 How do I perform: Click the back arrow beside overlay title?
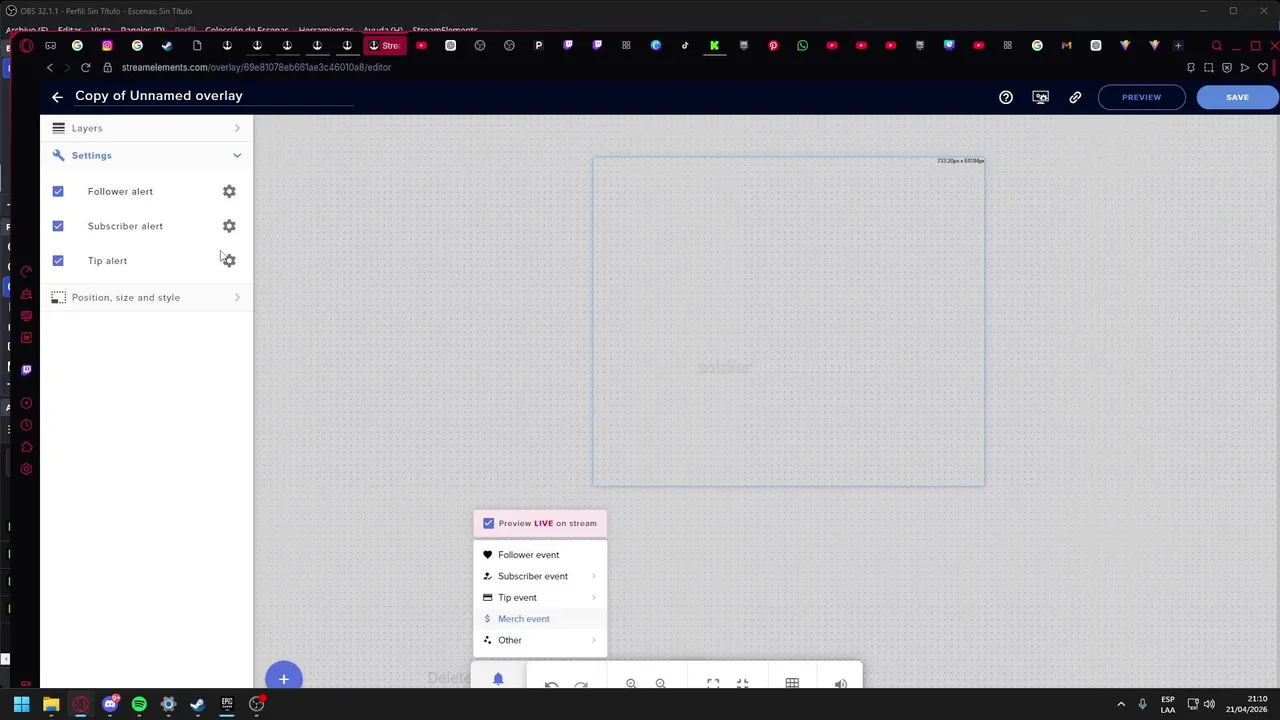pyautogui.click(x=57, y=97)
